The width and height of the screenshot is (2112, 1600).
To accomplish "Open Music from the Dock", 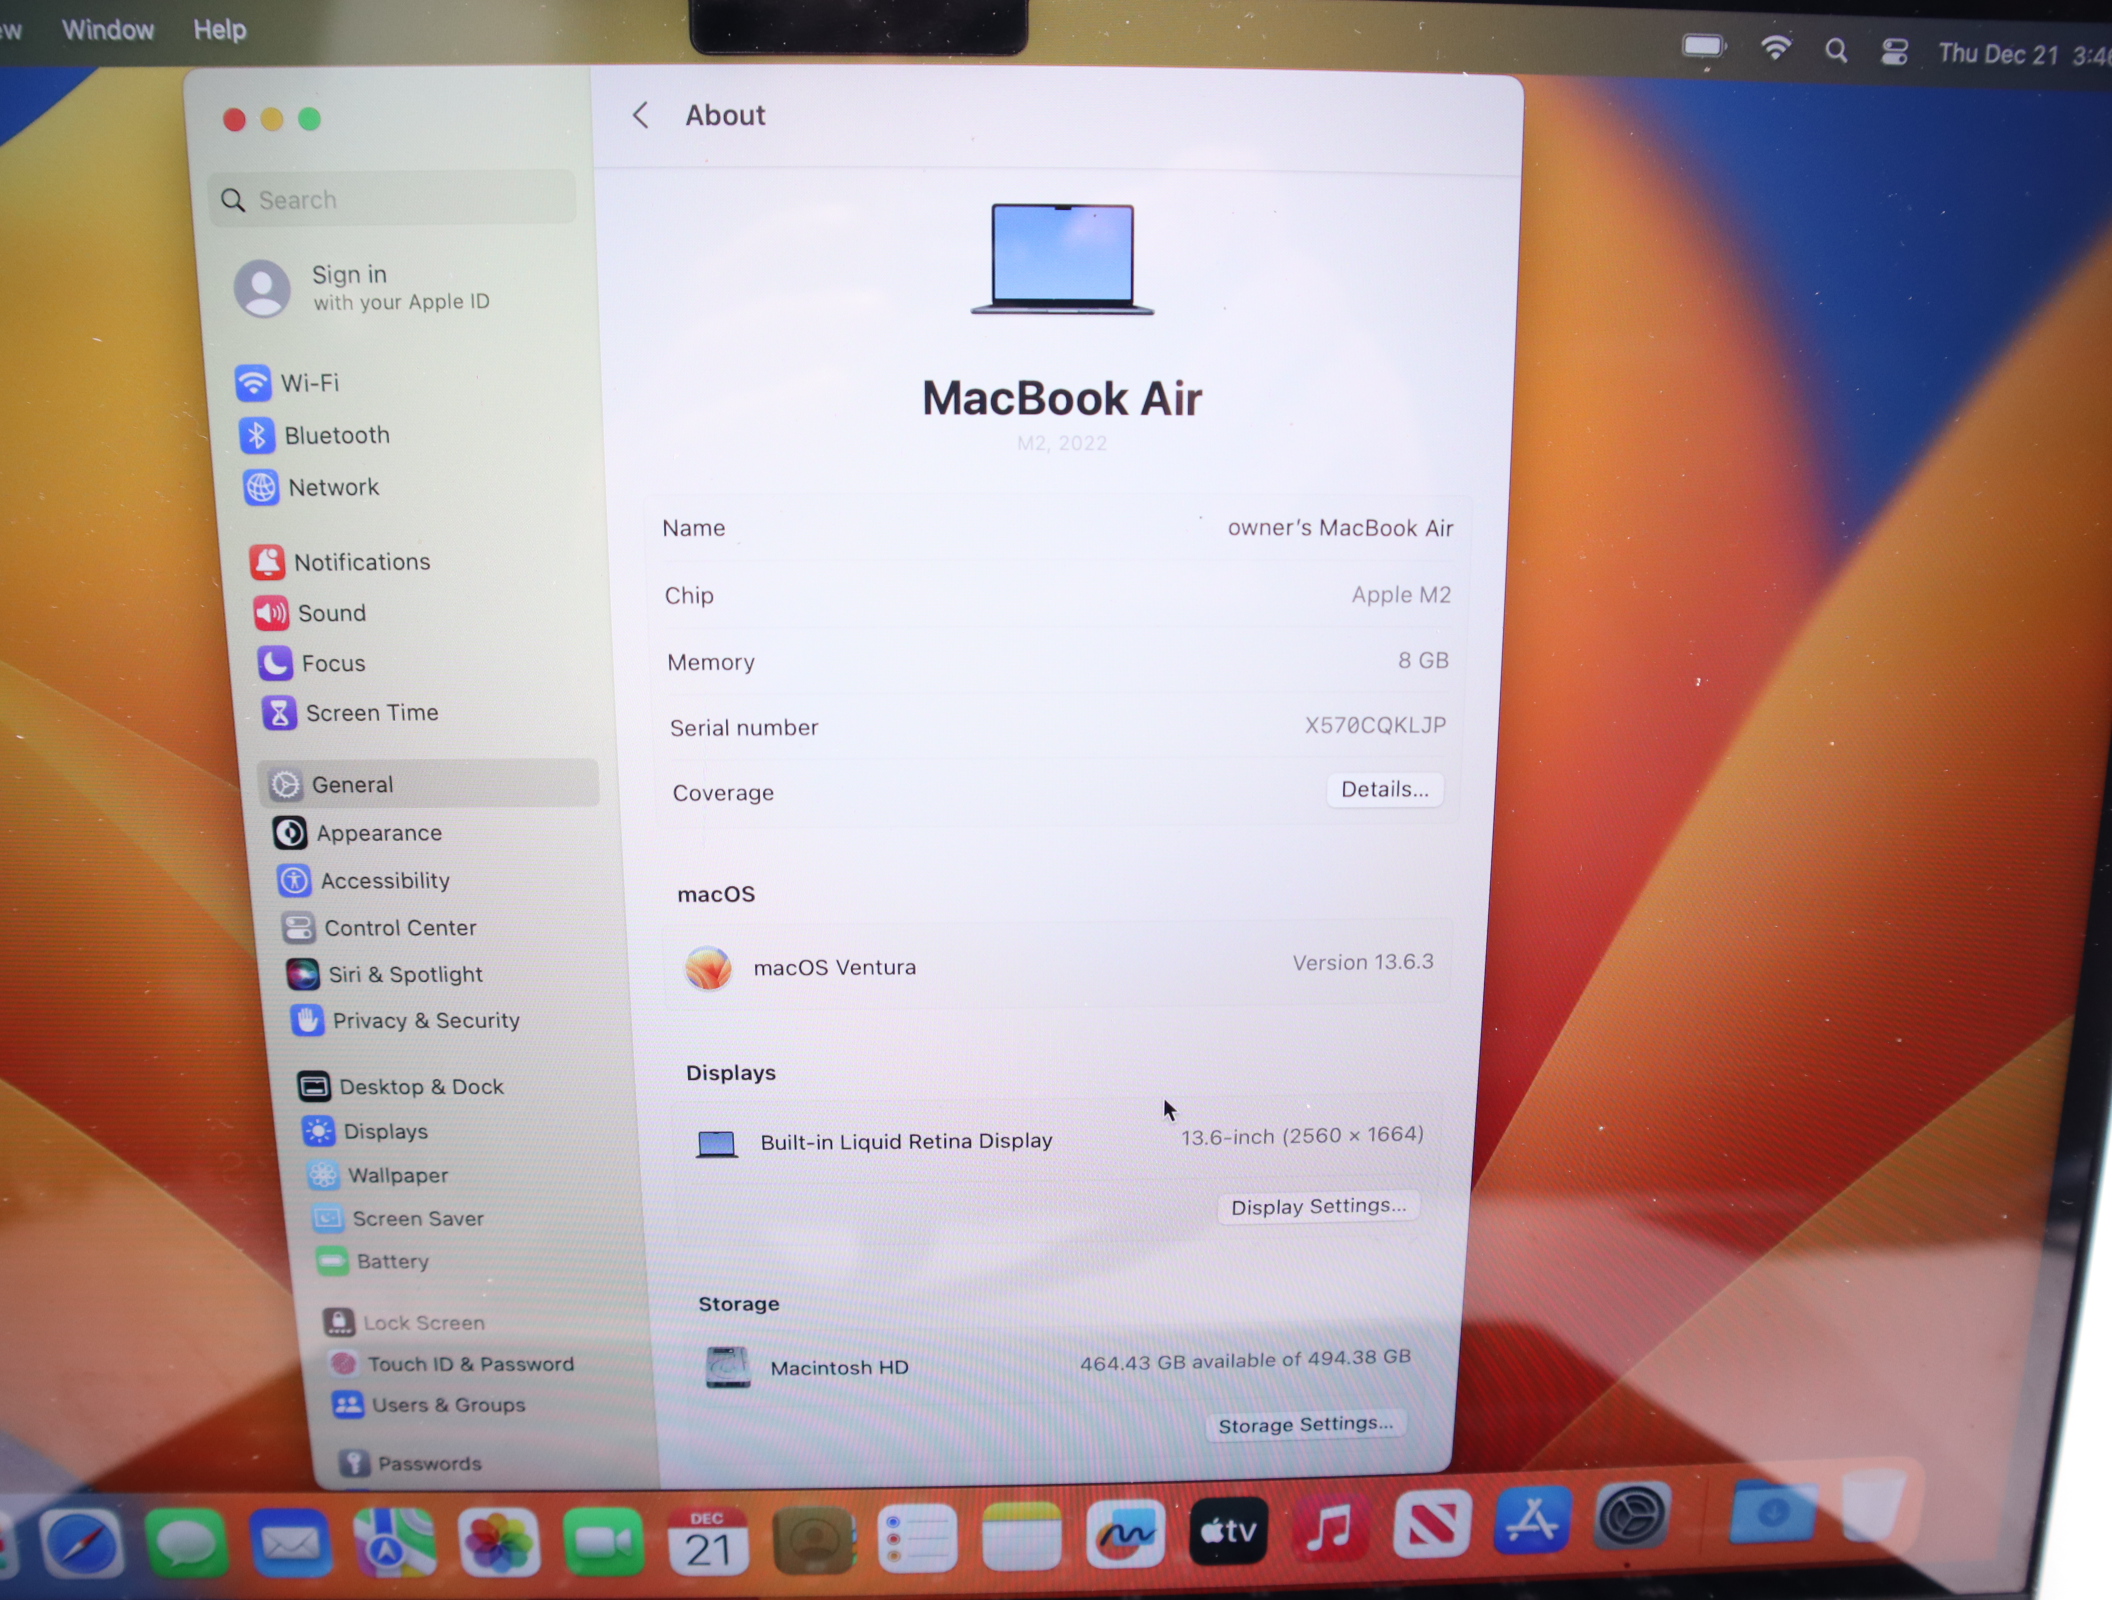I will [x=1329, y=1528].
